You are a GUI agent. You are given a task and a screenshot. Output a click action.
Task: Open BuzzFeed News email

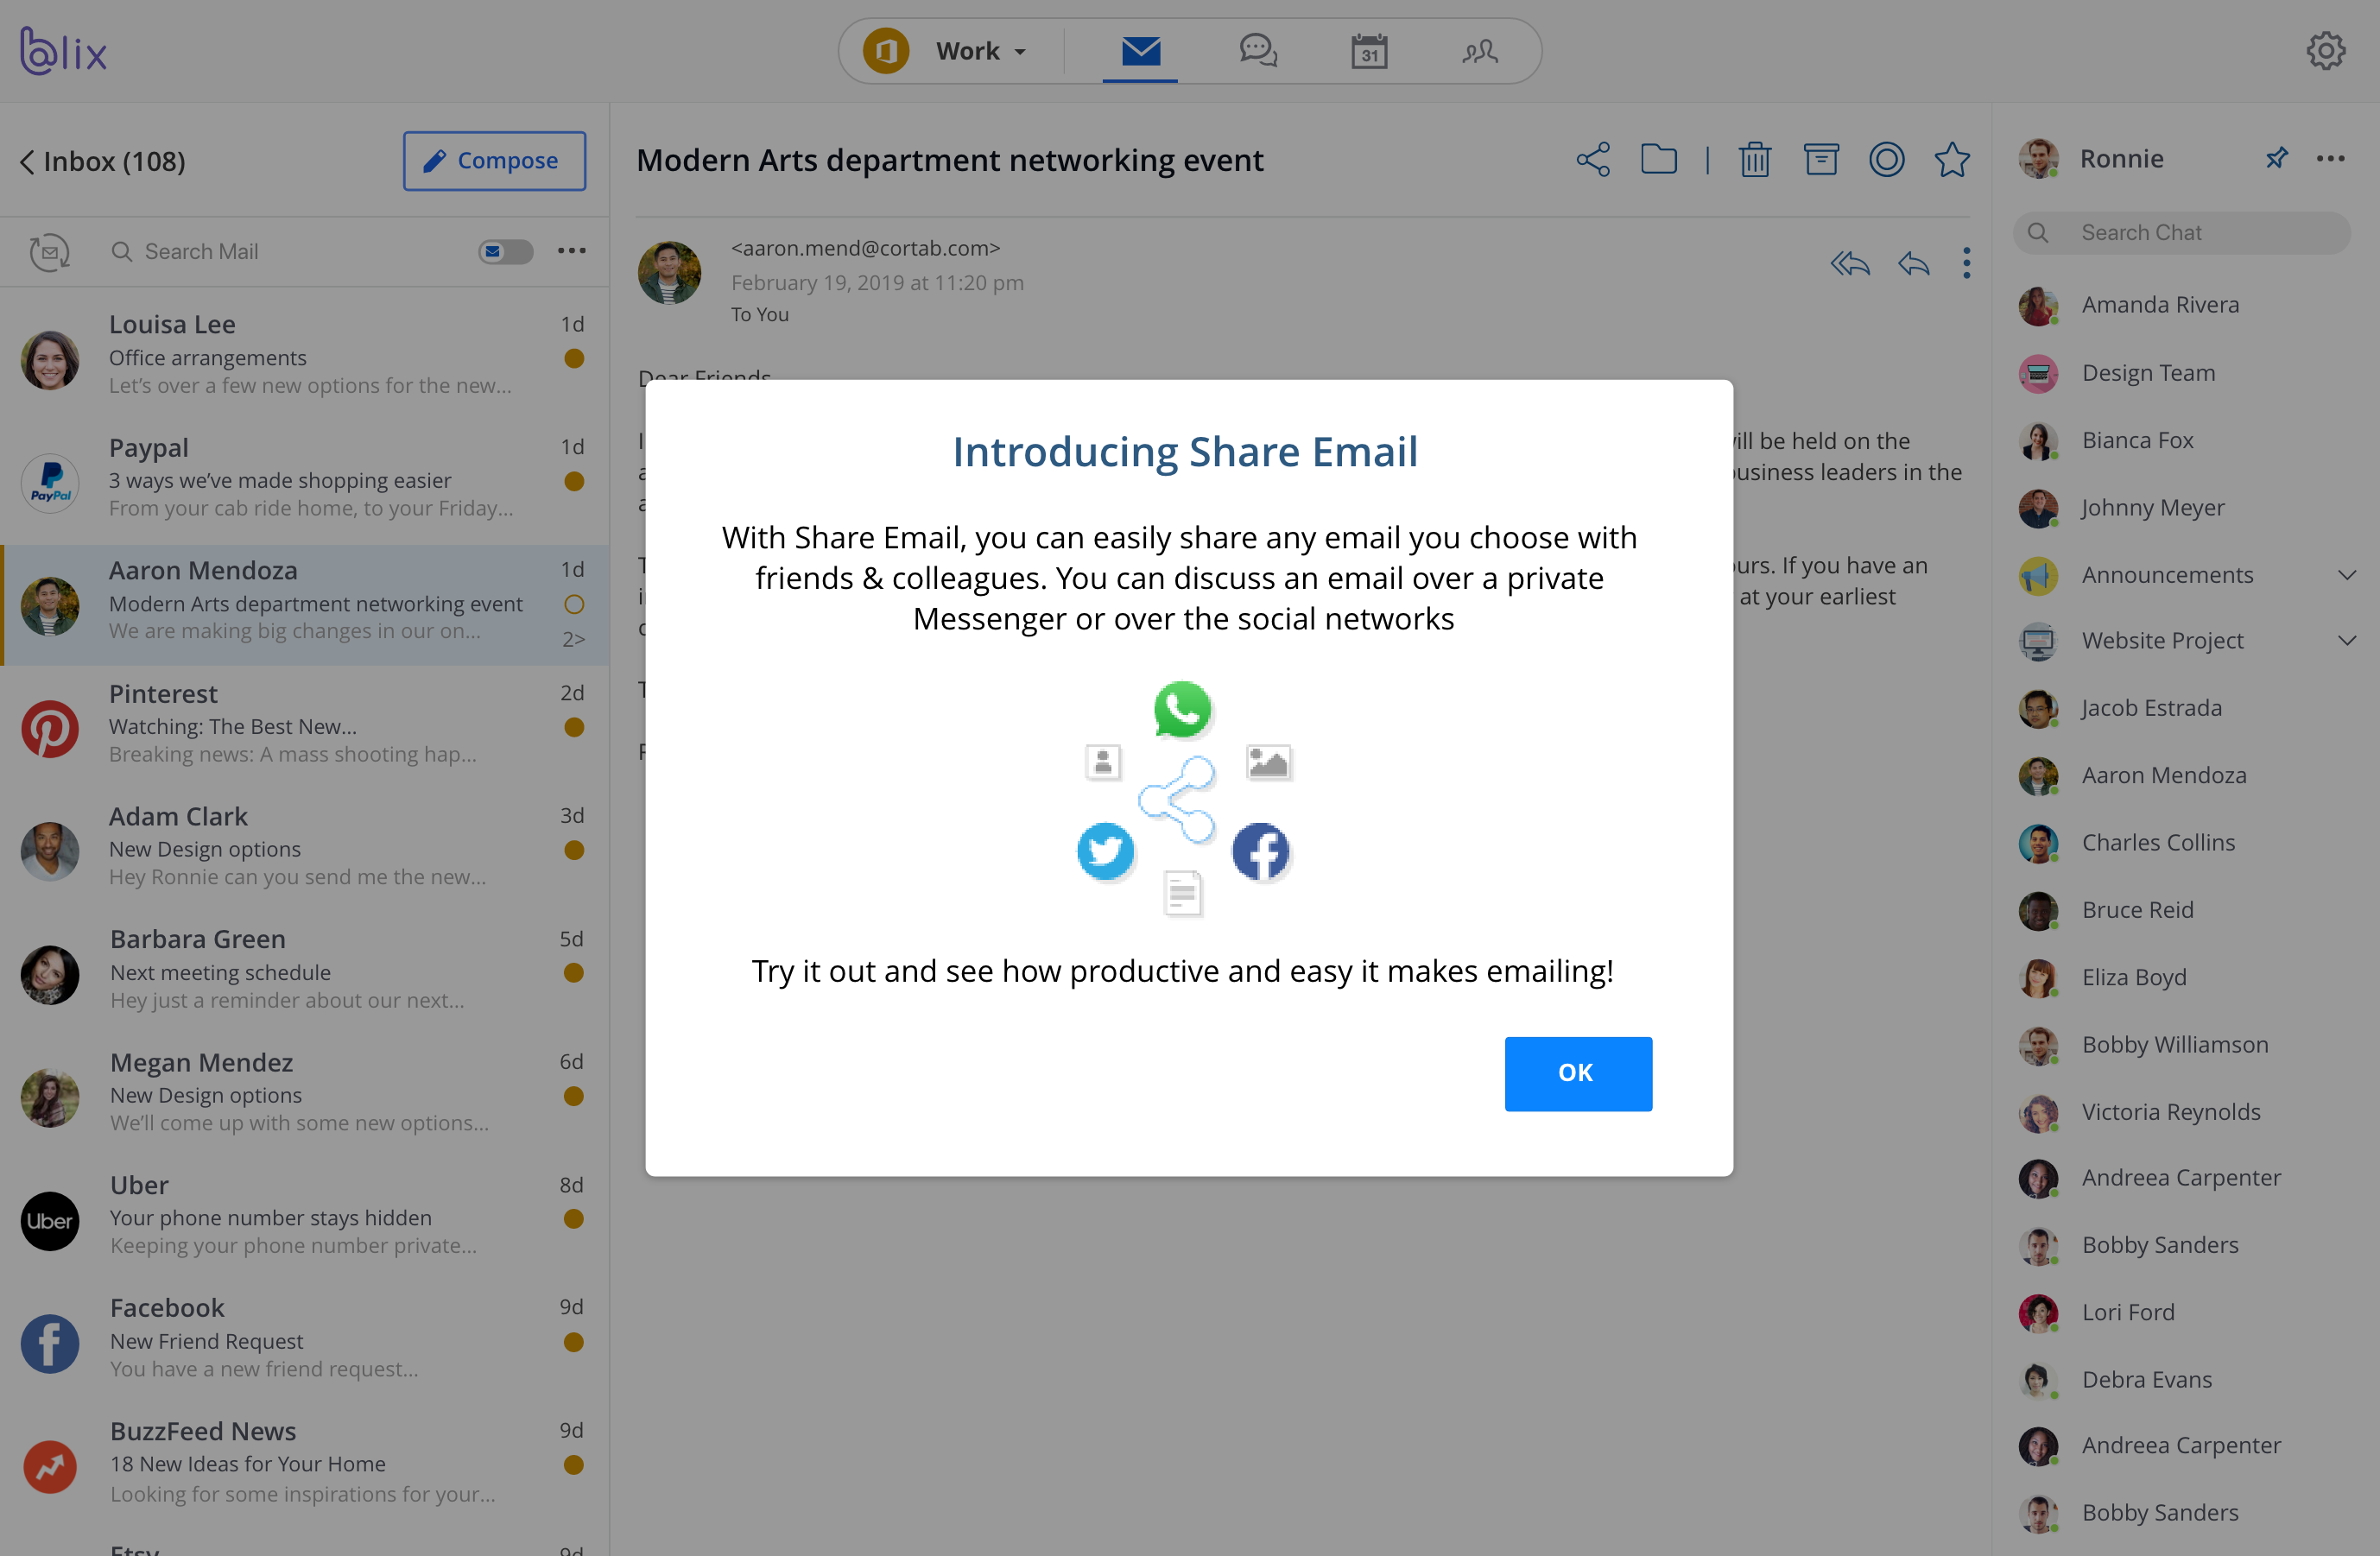coord(305,1465)
